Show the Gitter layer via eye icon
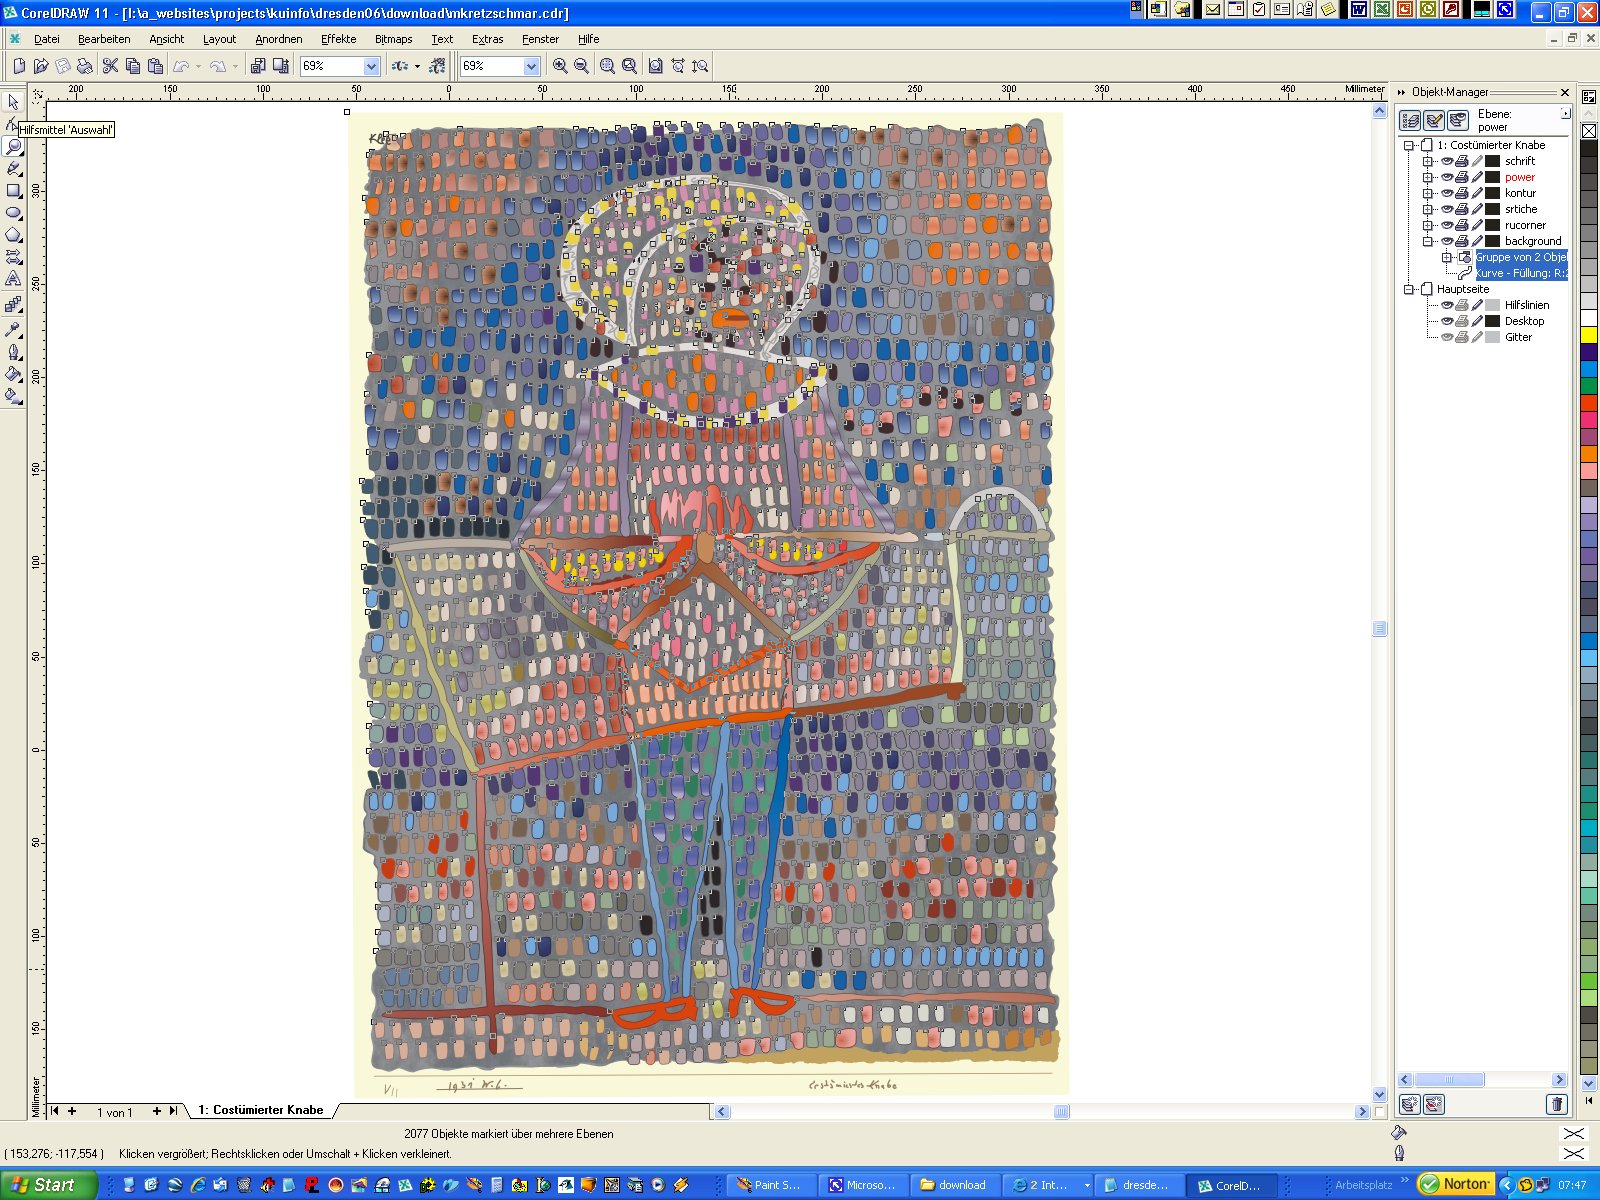 point(1446,337)
